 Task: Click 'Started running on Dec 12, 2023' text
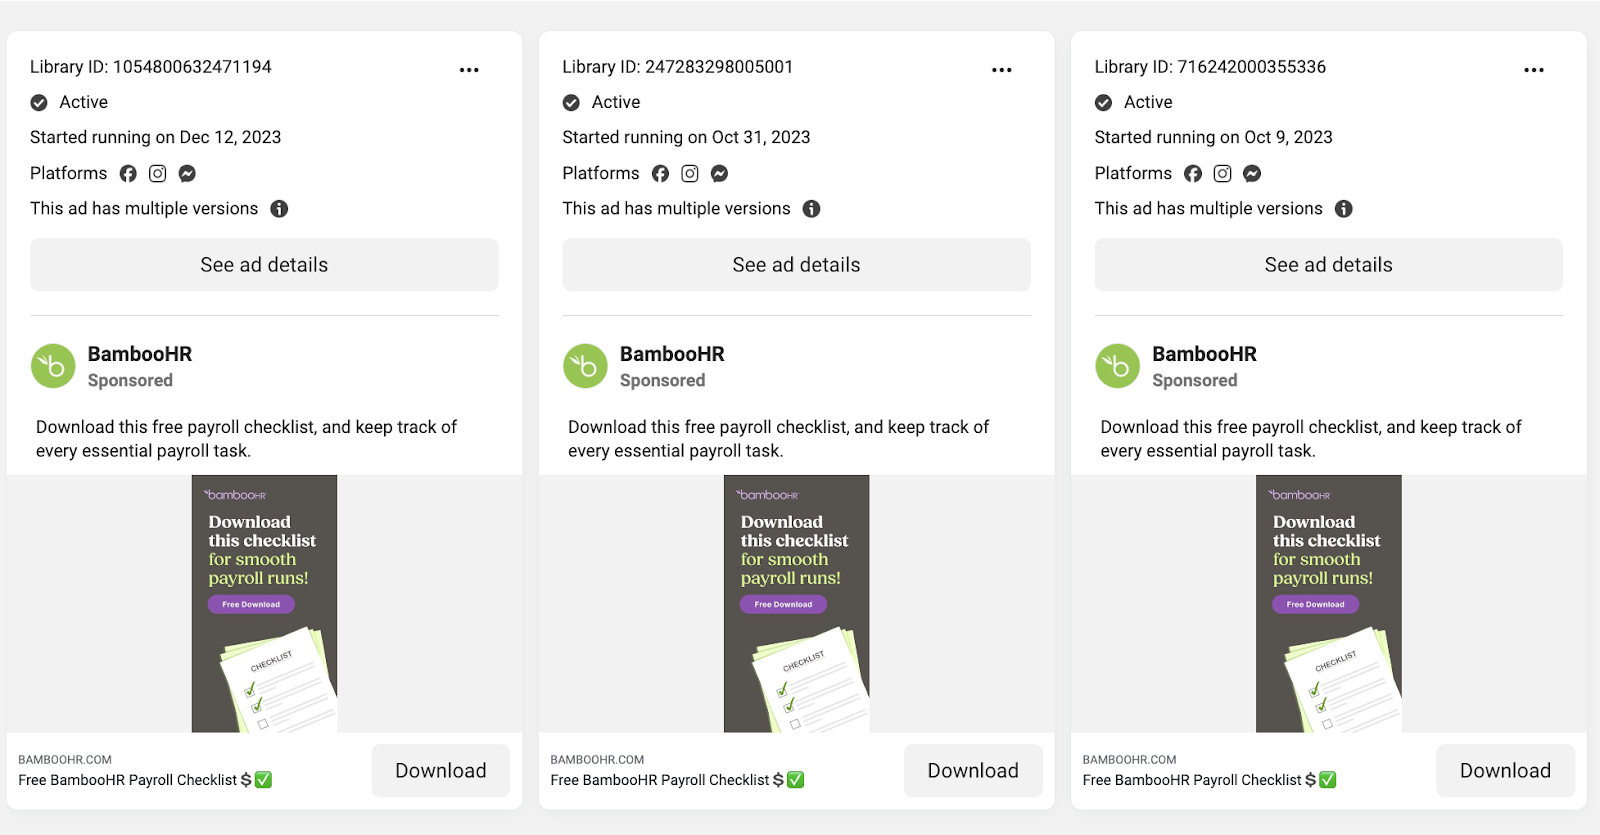156,138
